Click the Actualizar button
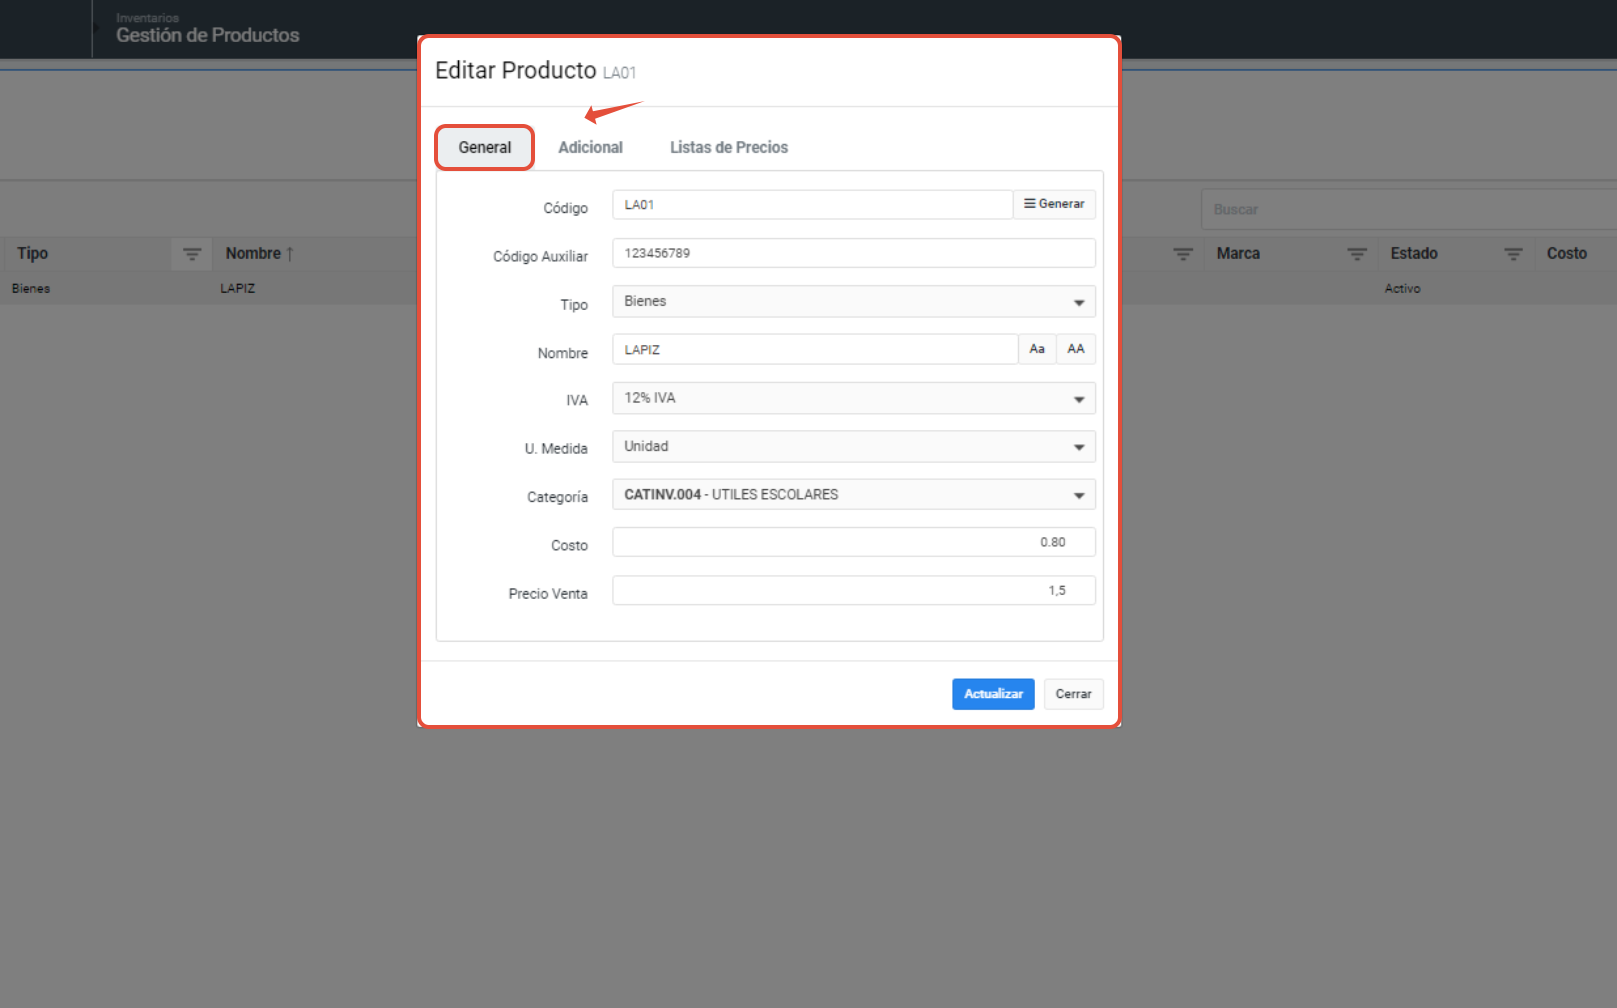Screen dimensions: 1617x1008 coord(993,694)
